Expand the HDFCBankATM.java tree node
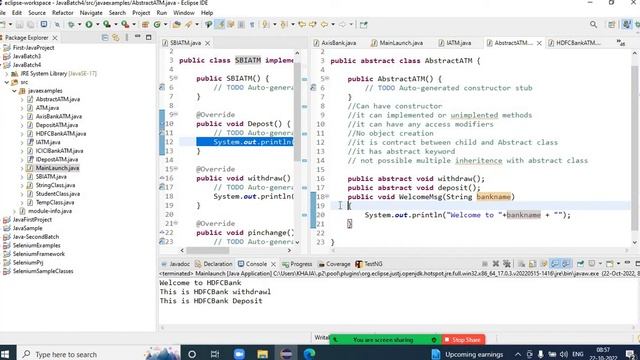Screen dimensions: 640x360 point(22,134)
